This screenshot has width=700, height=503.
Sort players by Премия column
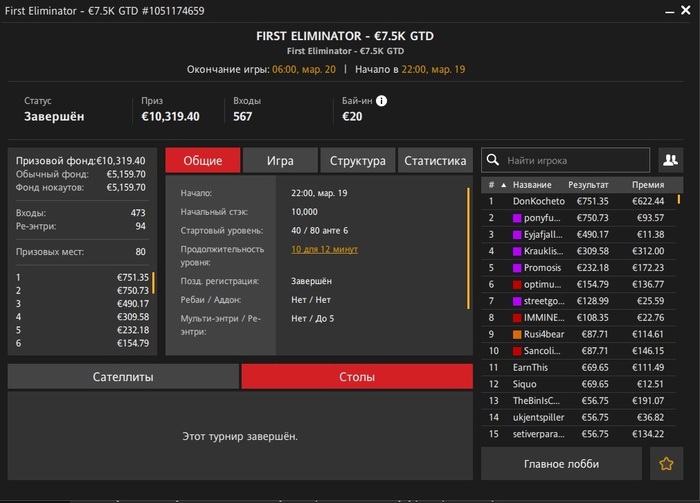coord(648,185)
